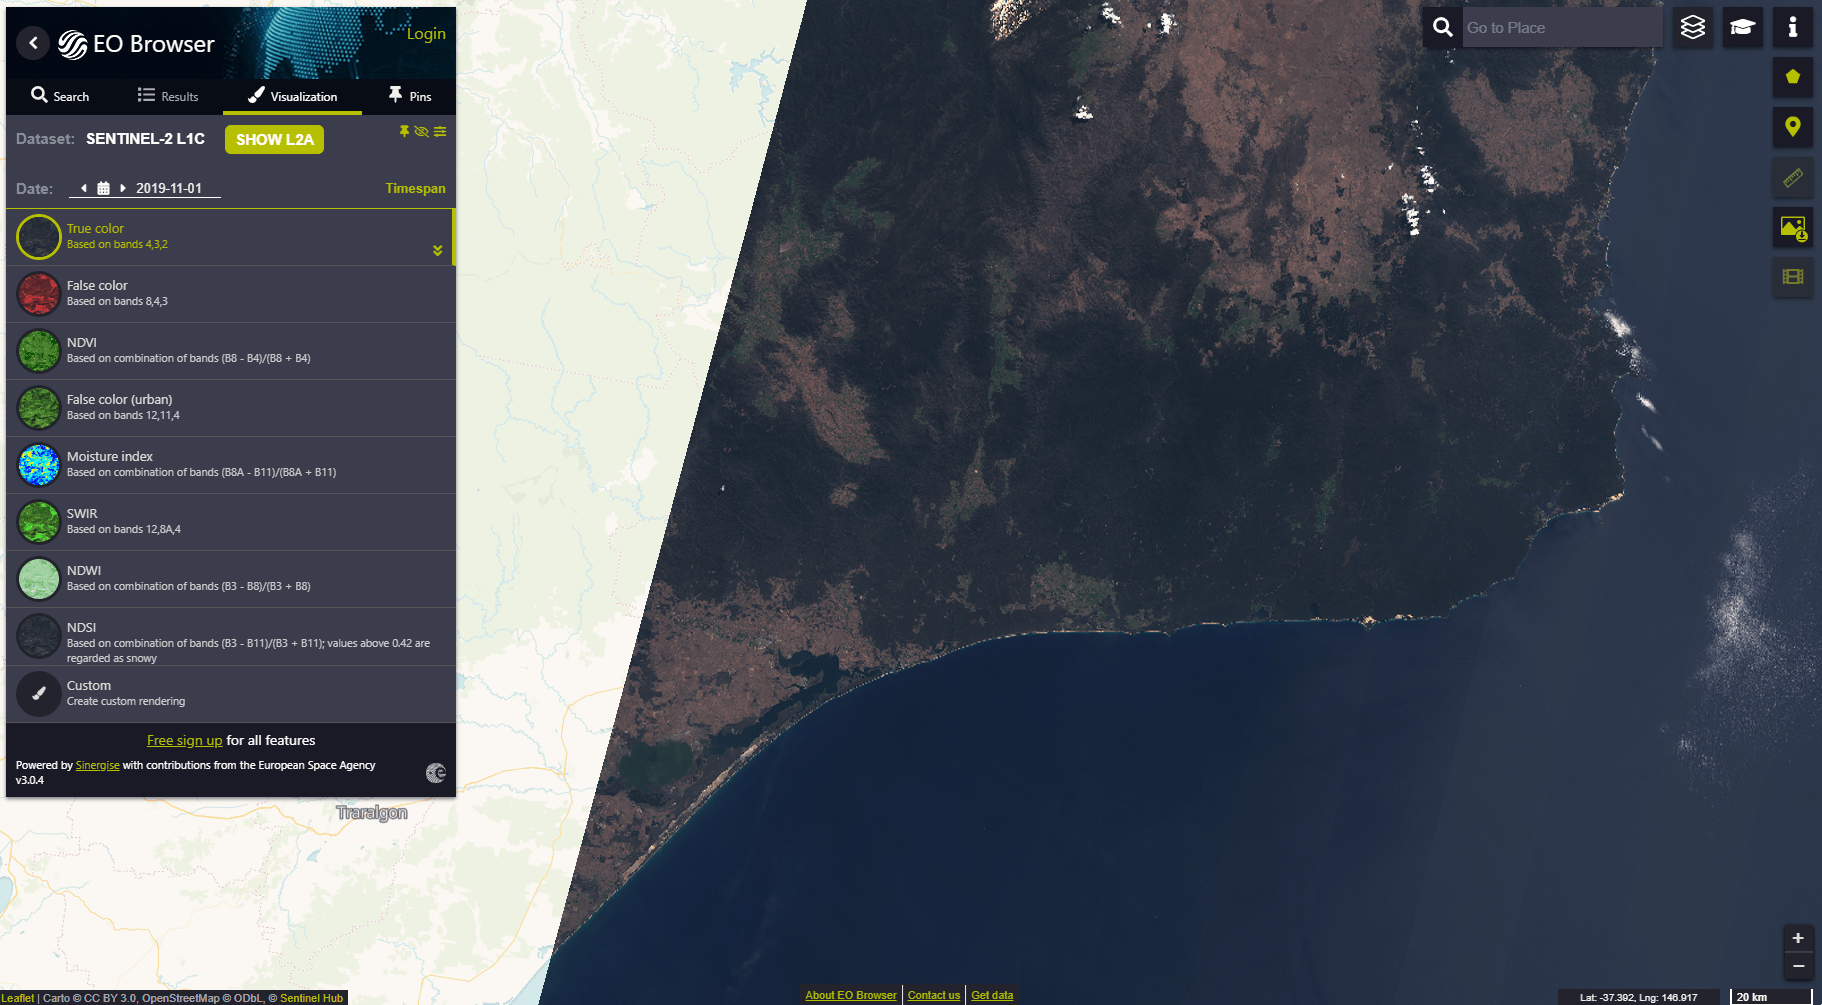Pin the current layer with pin icon
Image resolution: width=1822 pixels, height=1005 pixels.
coord(404,131)
